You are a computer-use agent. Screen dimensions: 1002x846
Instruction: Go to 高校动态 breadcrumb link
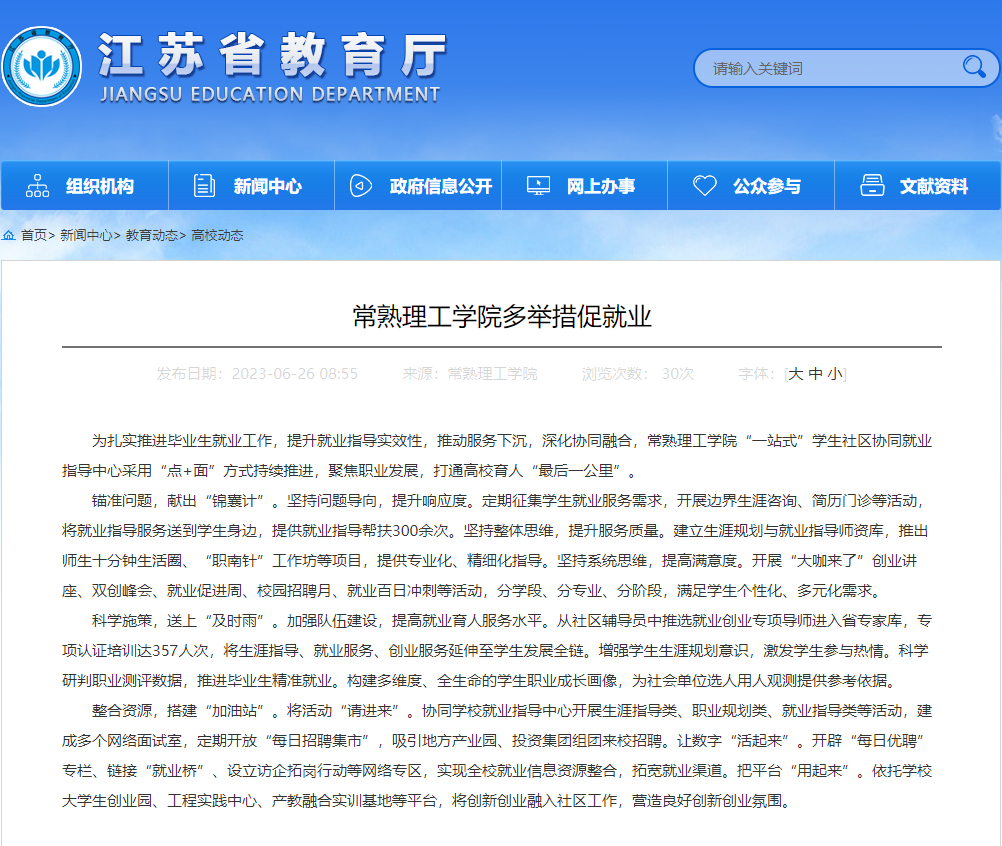coord(217,235)
